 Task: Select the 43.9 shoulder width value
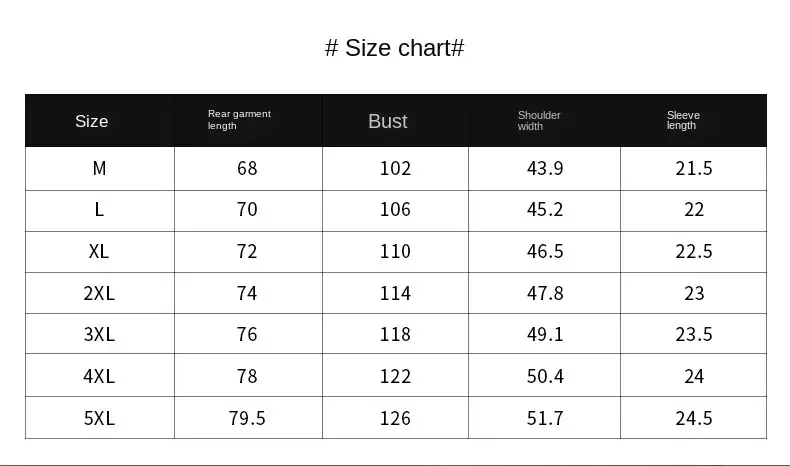point(545,168)
